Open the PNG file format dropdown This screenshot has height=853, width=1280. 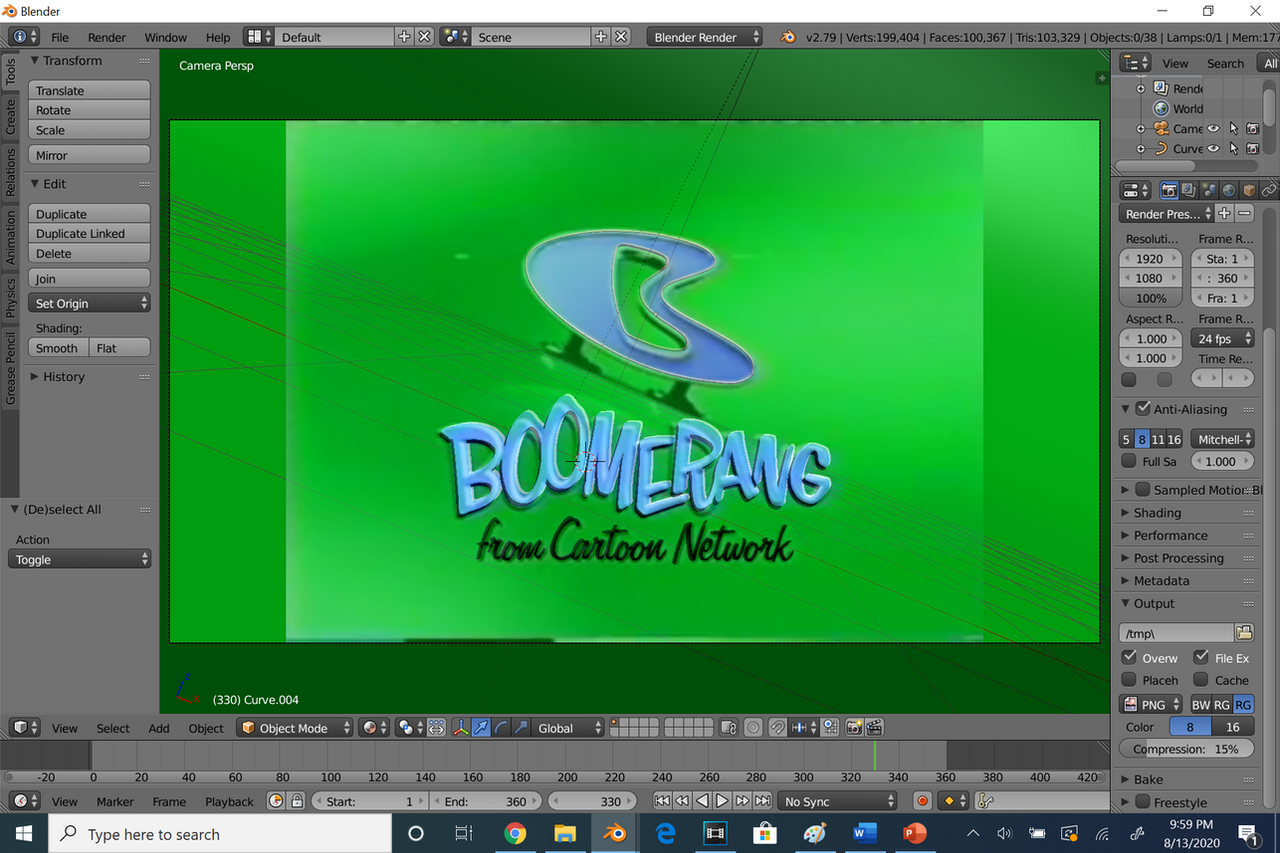coord(1151,704)
